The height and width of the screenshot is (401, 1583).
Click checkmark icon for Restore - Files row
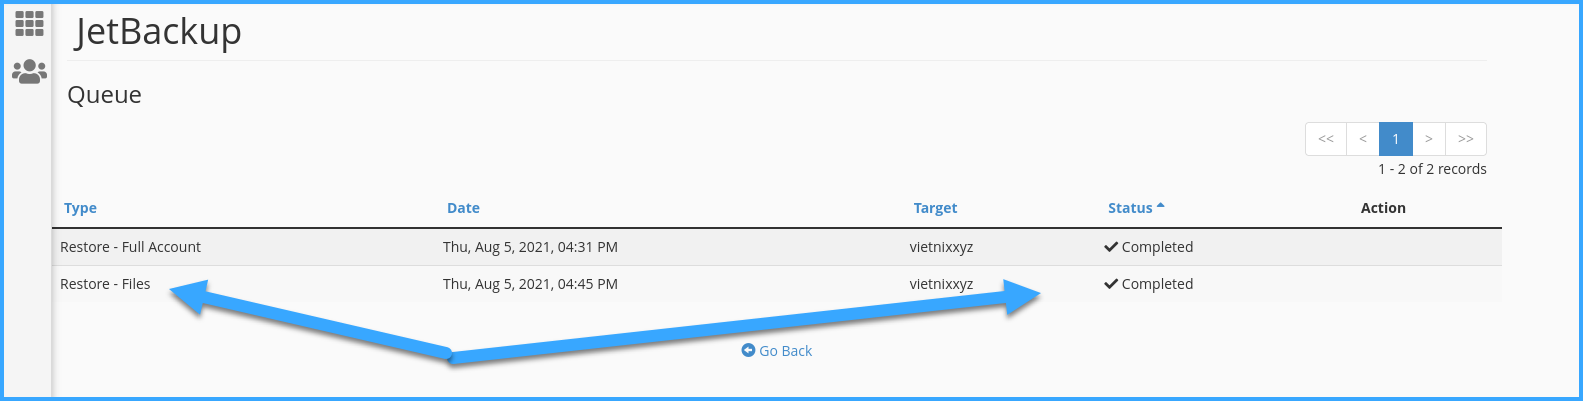pyautogui.click(x=1111, y=284)
